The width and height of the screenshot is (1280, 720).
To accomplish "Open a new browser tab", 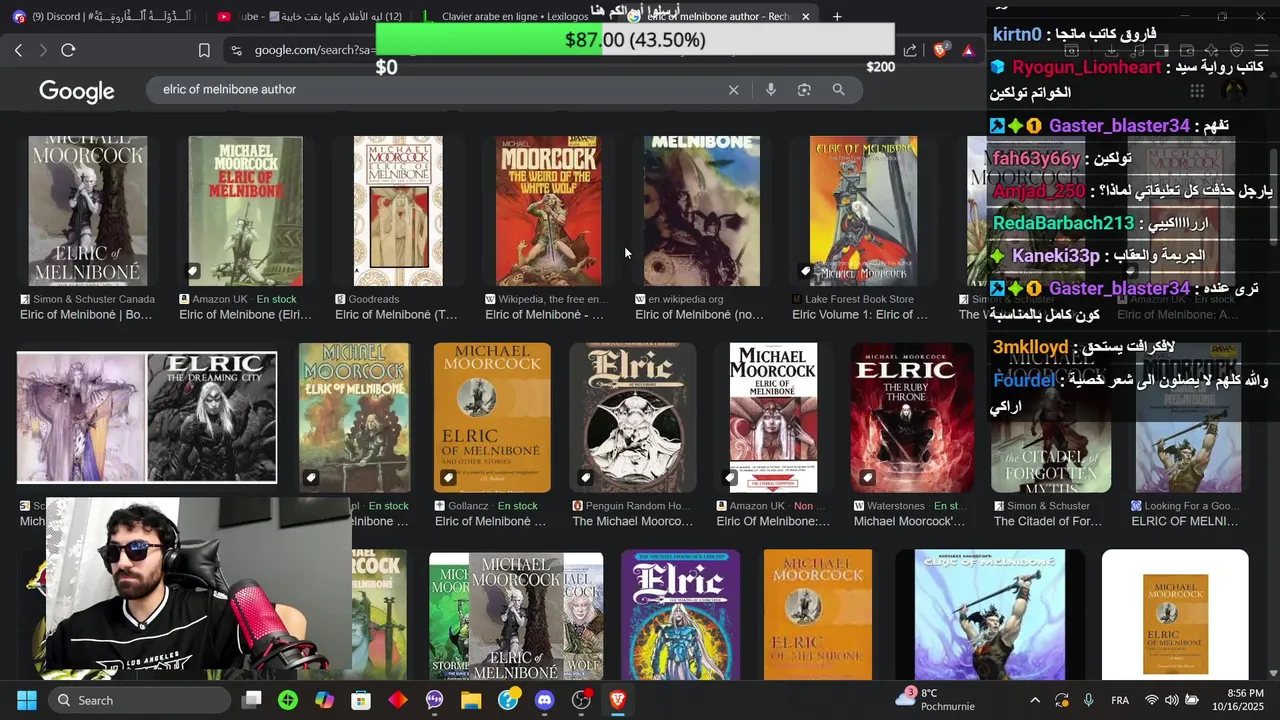I will [837, 16].
